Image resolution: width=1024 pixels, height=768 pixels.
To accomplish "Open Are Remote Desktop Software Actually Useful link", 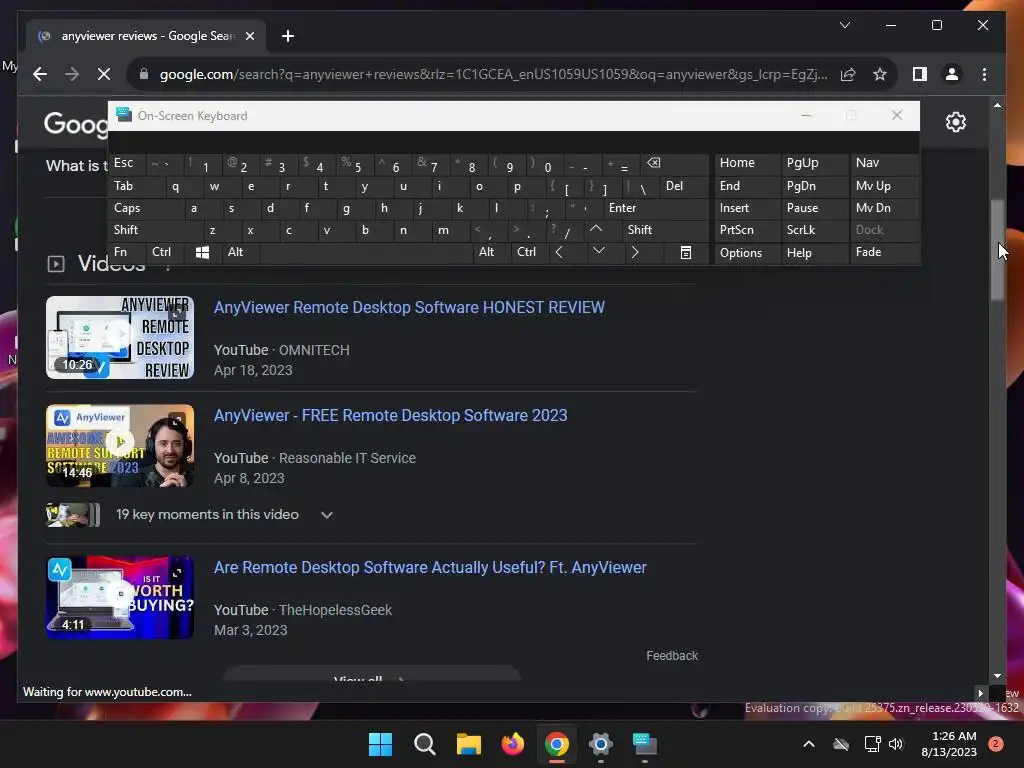I will tap(430, 568).
